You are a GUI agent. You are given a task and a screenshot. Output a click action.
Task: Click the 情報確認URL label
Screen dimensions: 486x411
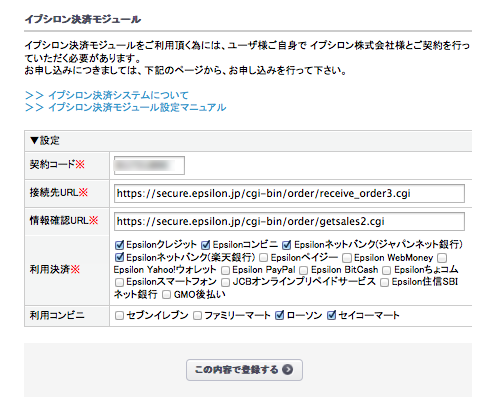coord(64,220)
